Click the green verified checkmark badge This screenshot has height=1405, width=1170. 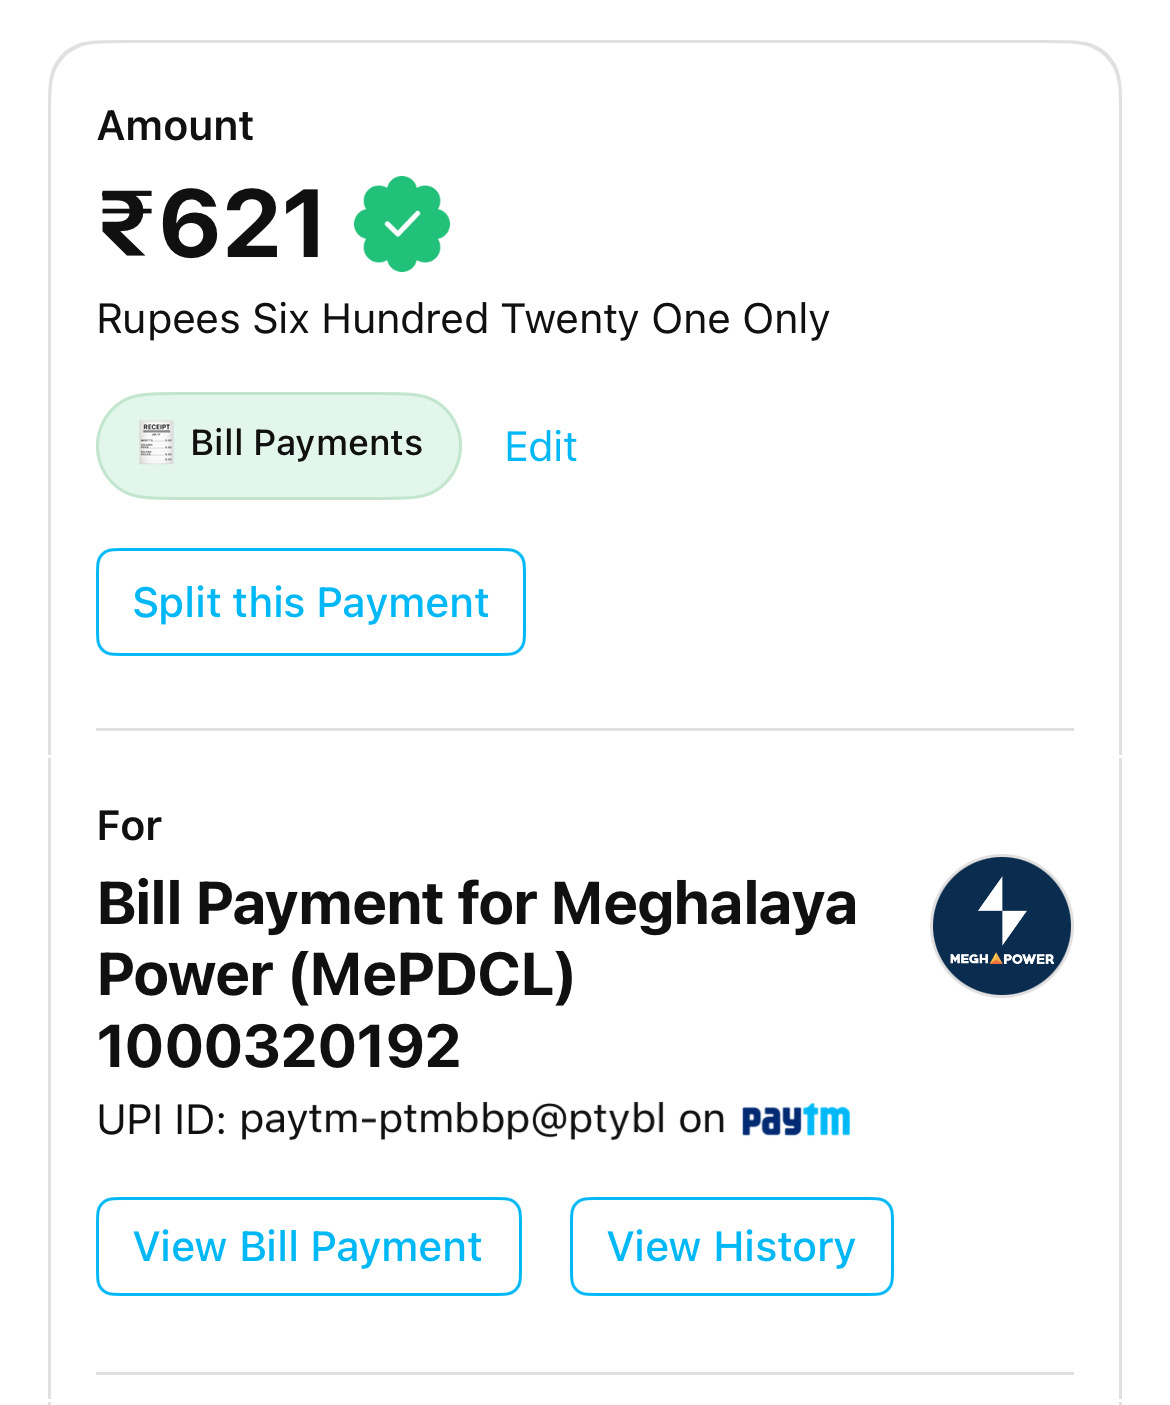[x=402, y=224]
